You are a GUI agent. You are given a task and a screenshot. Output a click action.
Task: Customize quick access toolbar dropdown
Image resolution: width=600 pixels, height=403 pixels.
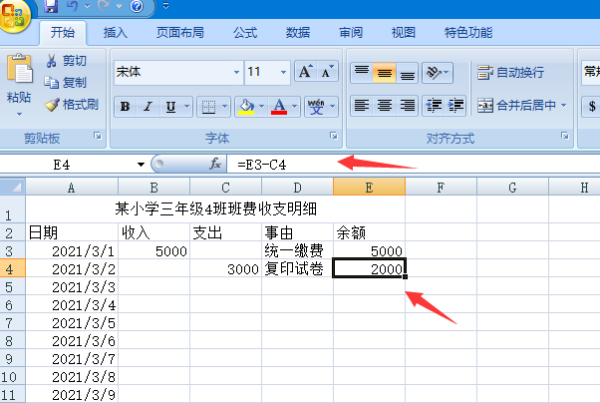[x=166, y=6]
